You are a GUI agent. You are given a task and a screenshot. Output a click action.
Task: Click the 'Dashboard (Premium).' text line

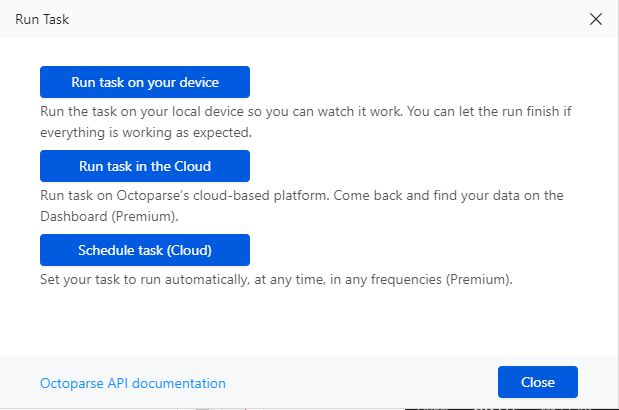click(x=111, y=216)
